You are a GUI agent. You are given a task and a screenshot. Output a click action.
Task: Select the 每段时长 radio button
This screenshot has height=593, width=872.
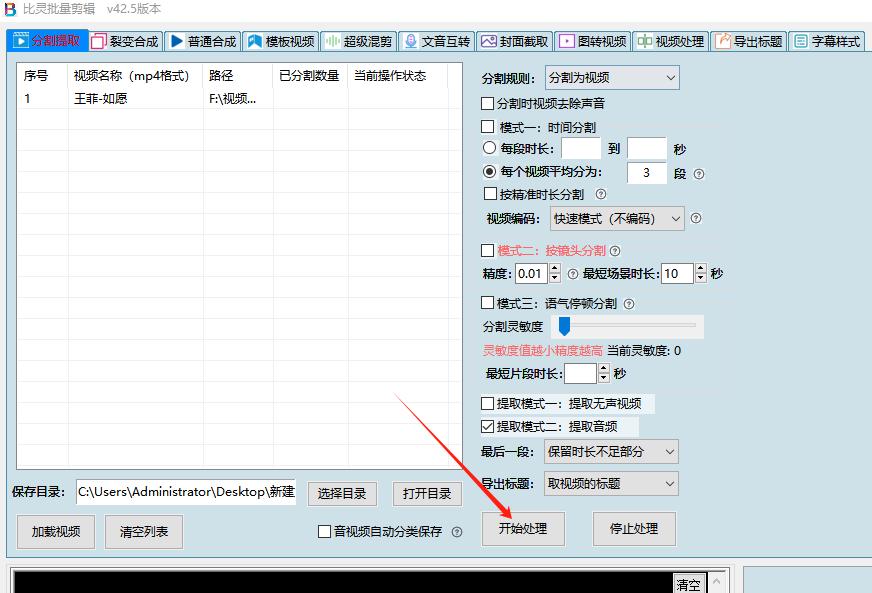pyautogui.click(x=488, y=148)
